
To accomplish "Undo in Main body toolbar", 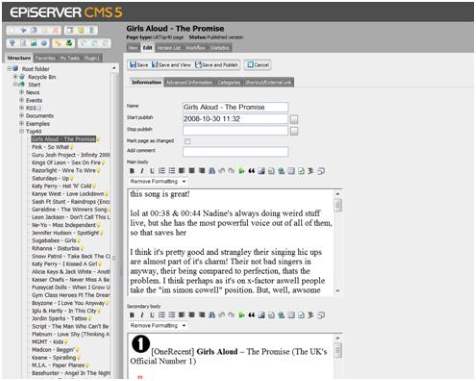I will coord(222,171).
